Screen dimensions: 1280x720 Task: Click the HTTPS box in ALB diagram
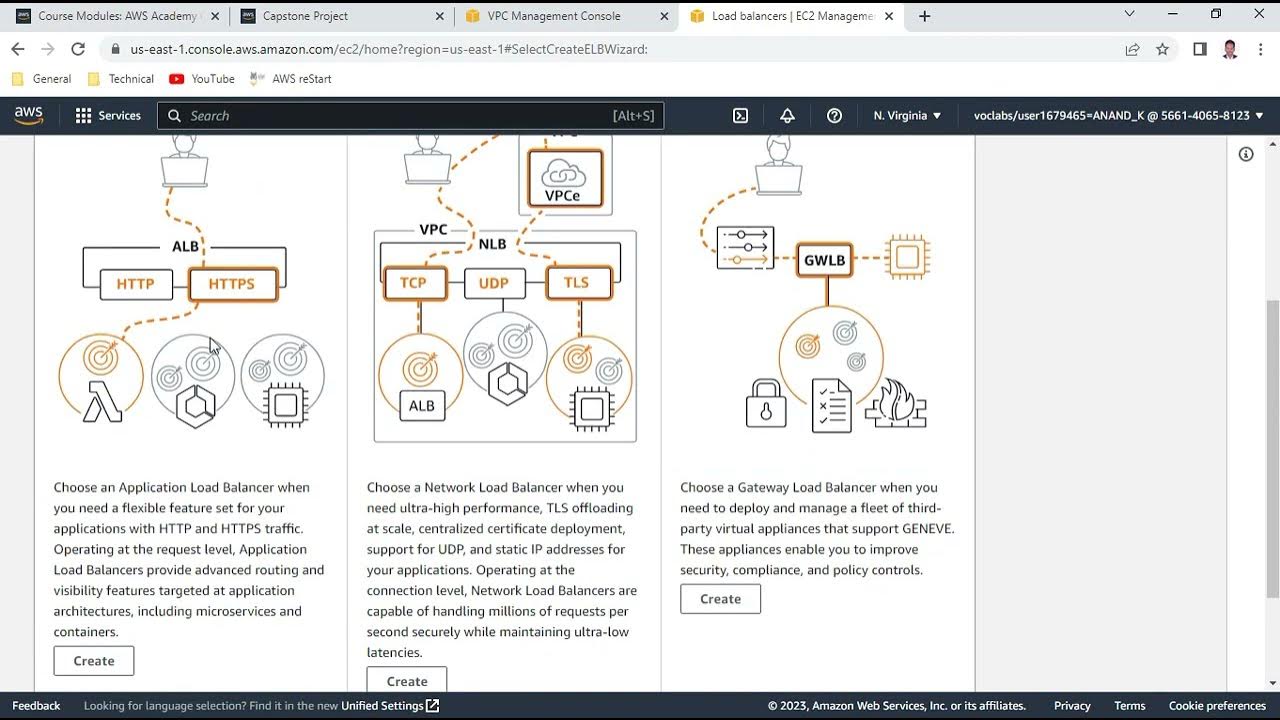[232, 284]
